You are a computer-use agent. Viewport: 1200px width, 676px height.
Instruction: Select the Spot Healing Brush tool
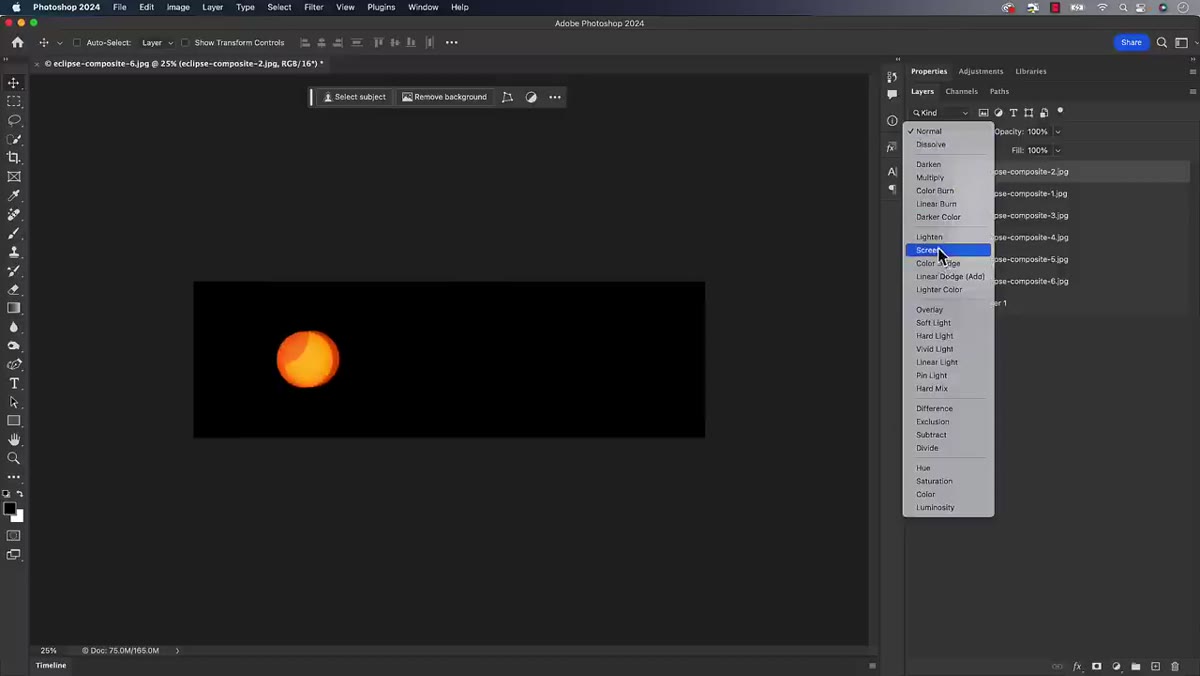(x=14, y=214)
